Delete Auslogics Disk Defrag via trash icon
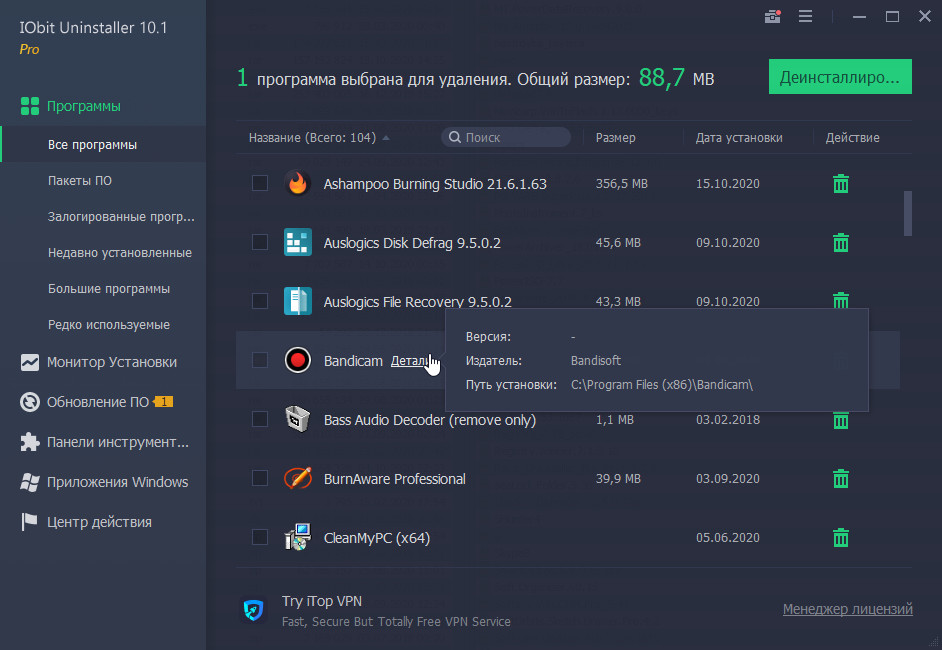Viewport: 942px width, 650px height. click(840, 242)
